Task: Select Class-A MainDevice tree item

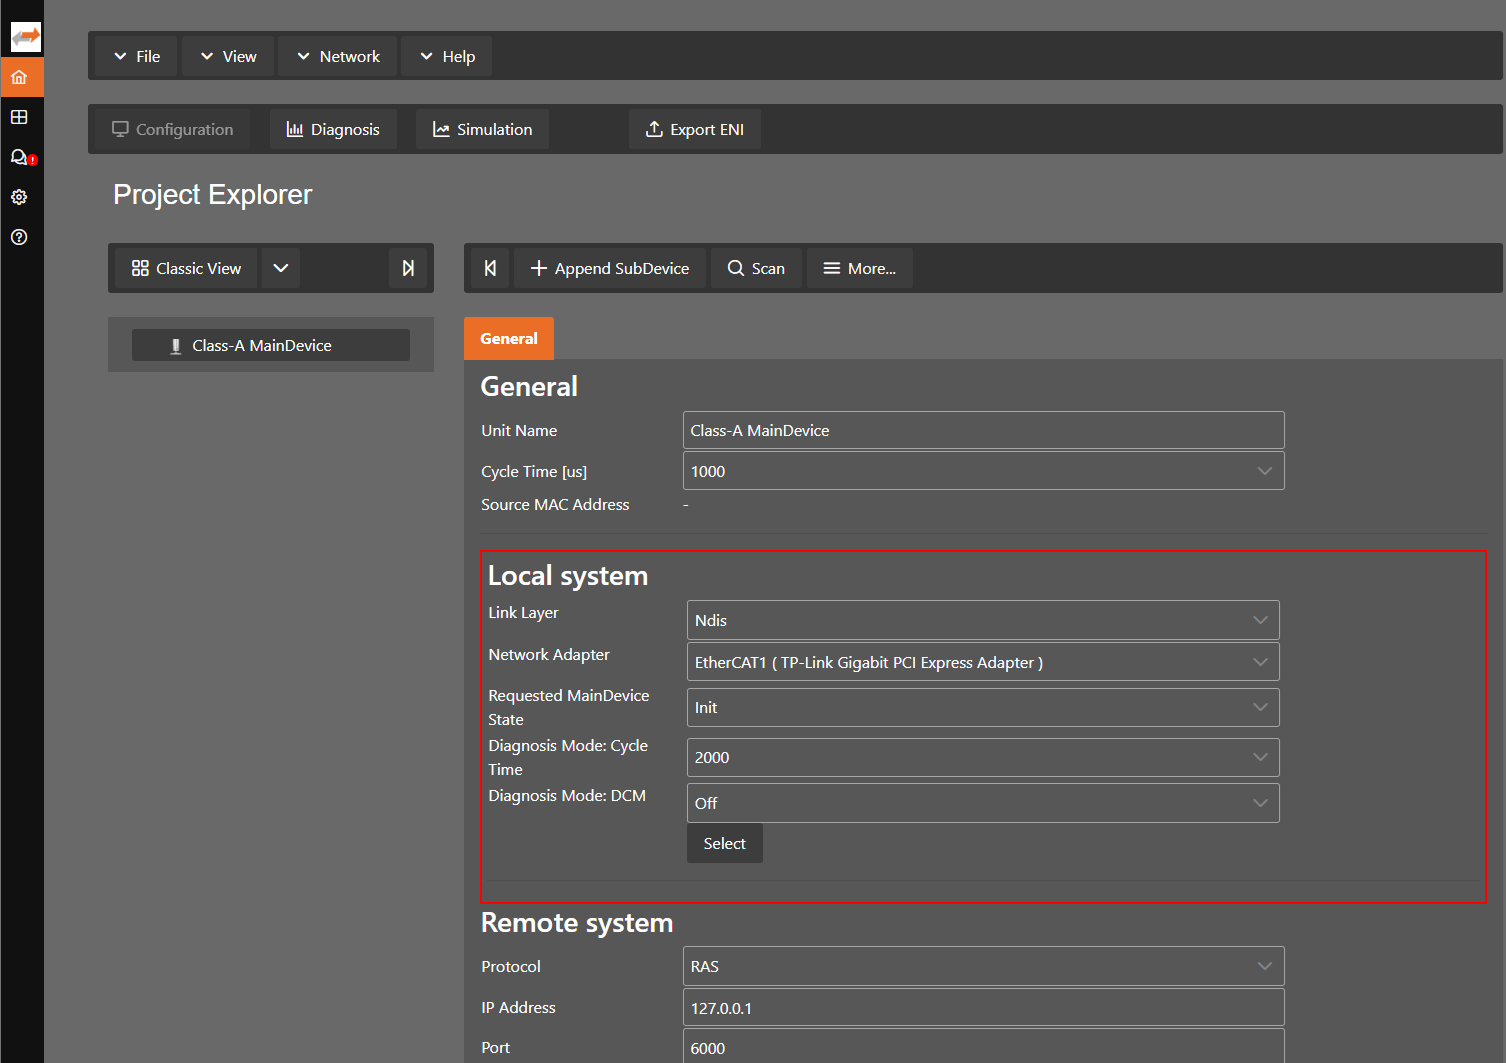Action: (x=271, y=345)
